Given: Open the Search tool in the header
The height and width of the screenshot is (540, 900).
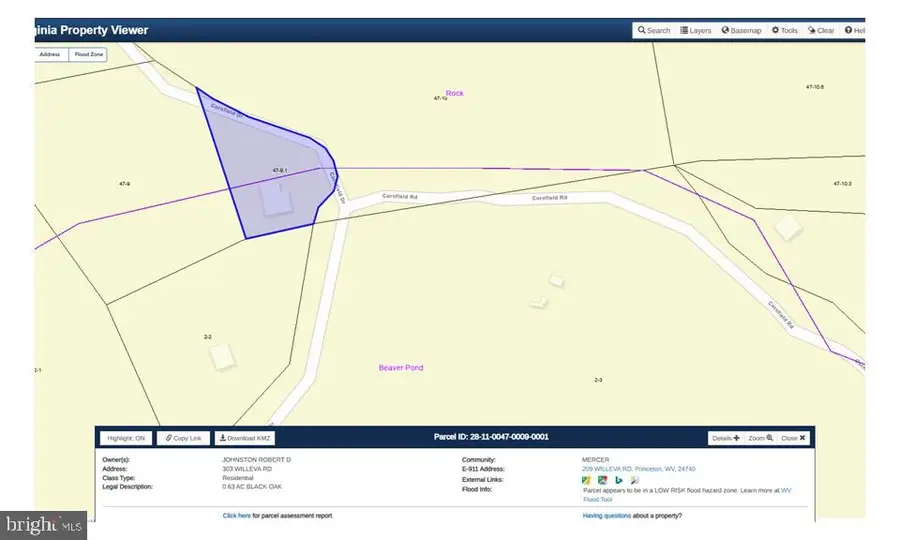Looking at the screenshot, I should (654, 30).
